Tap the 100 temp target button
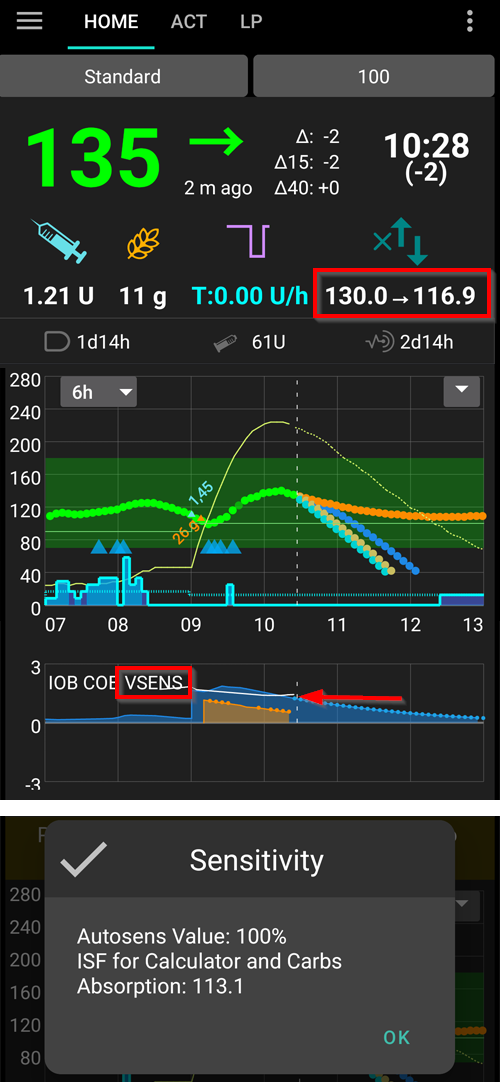This screenshot has width=500, height=1082. coord(374,76)
